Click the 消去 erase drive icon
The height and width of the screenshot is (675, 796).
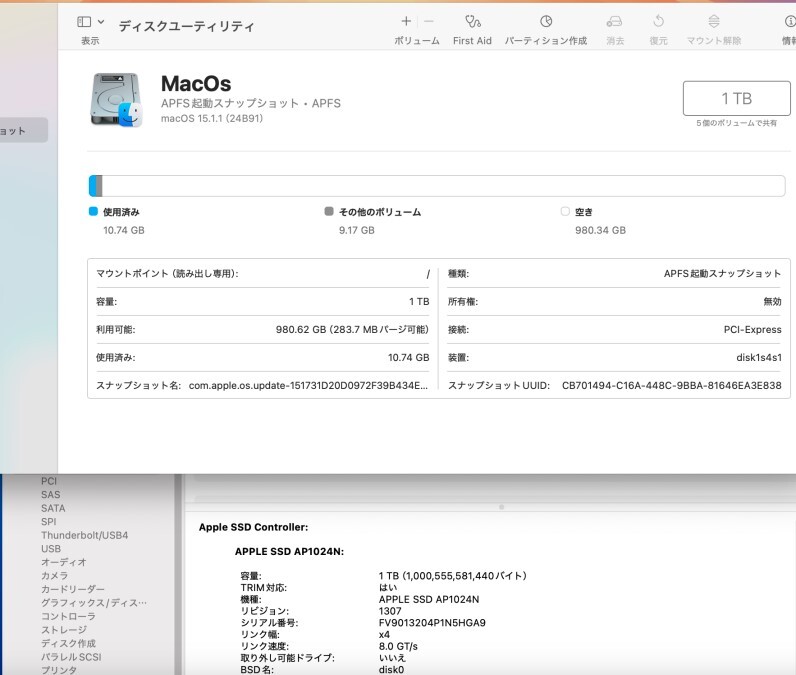pyautogui.click(x=614, y=21)
